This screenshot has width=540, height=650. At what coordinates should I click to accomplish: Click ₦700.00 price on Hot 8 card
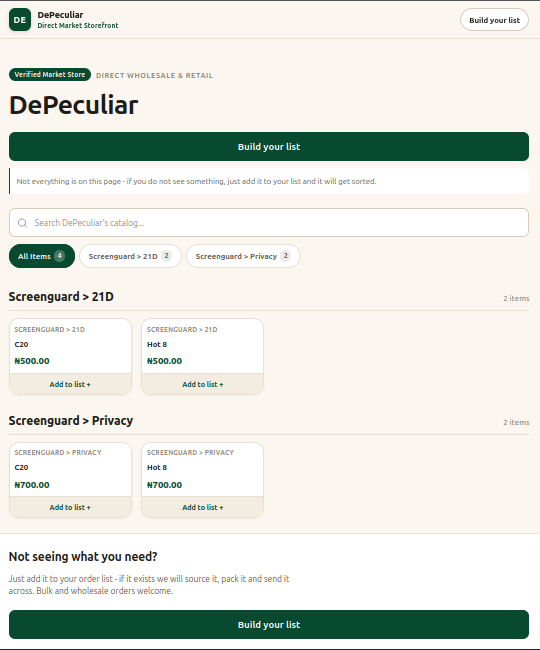click(165, 485)
